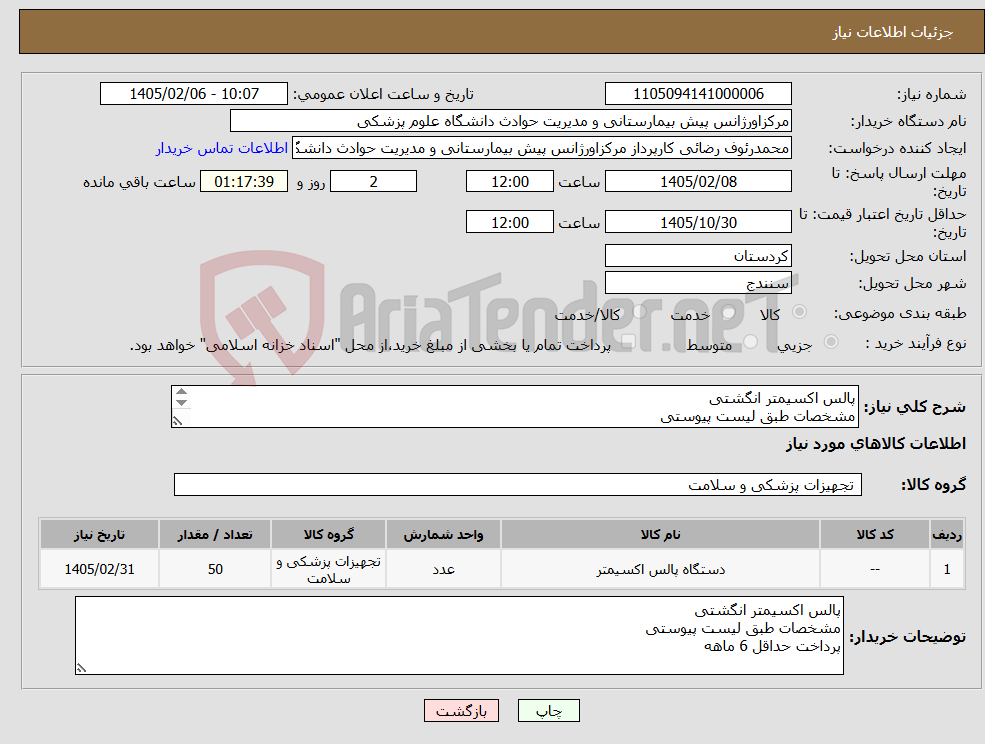Click the item name دستگاه پالس اکسیمتر cell
The image size is (985, 744).
click(660, 569)
